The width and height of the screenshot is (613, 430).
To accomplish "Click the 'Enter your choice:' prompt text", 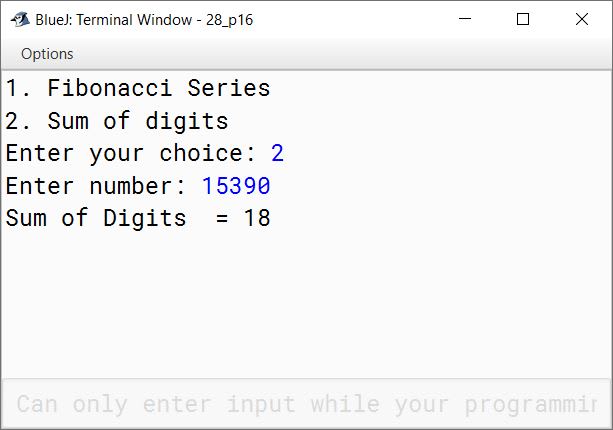I will pos(131,153).
